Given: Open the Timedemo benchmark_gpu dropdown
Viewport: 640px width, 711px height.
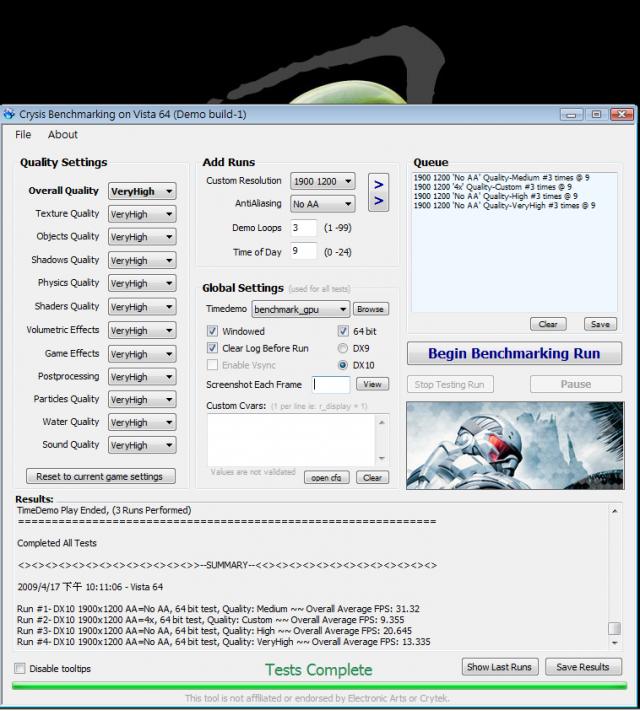Looking at the screenshot, I should (300, 309).
